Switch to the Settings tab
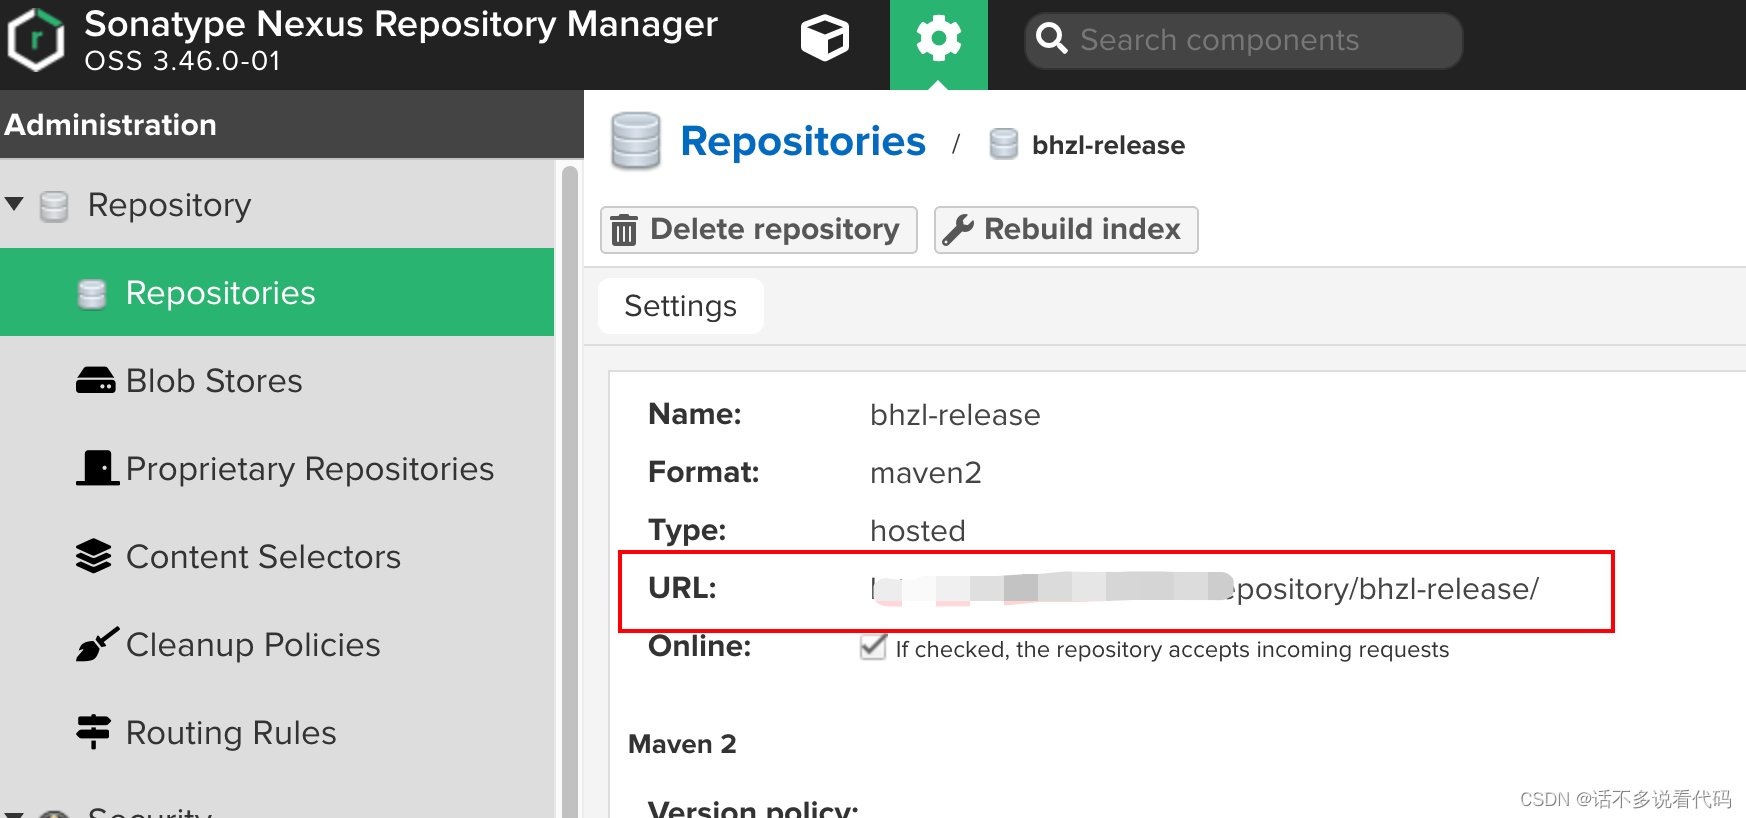This screenshot has width=1746, height=818. 681,306
